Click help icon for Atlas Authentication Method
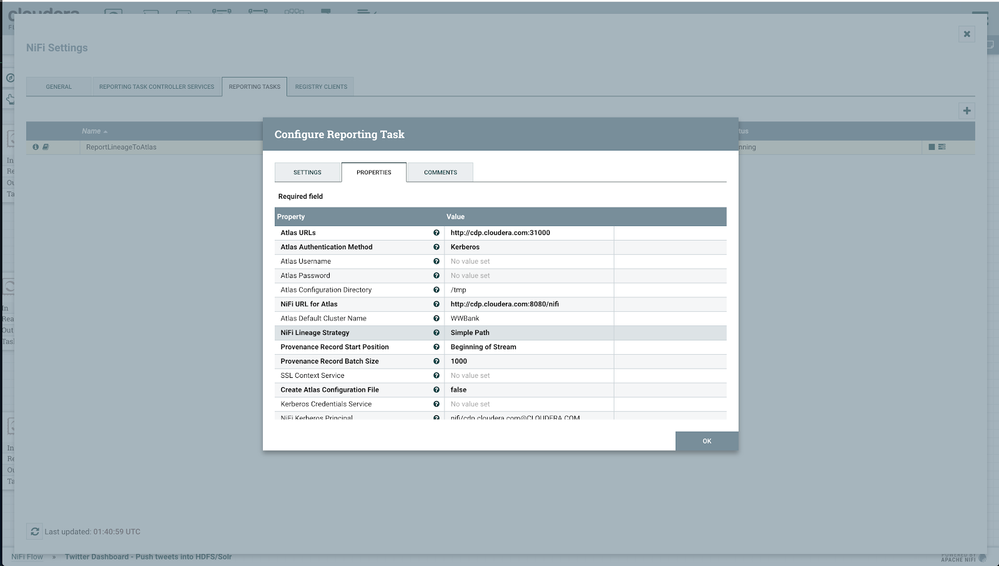Viewport: 999px width, 566px height. point(436,247)
